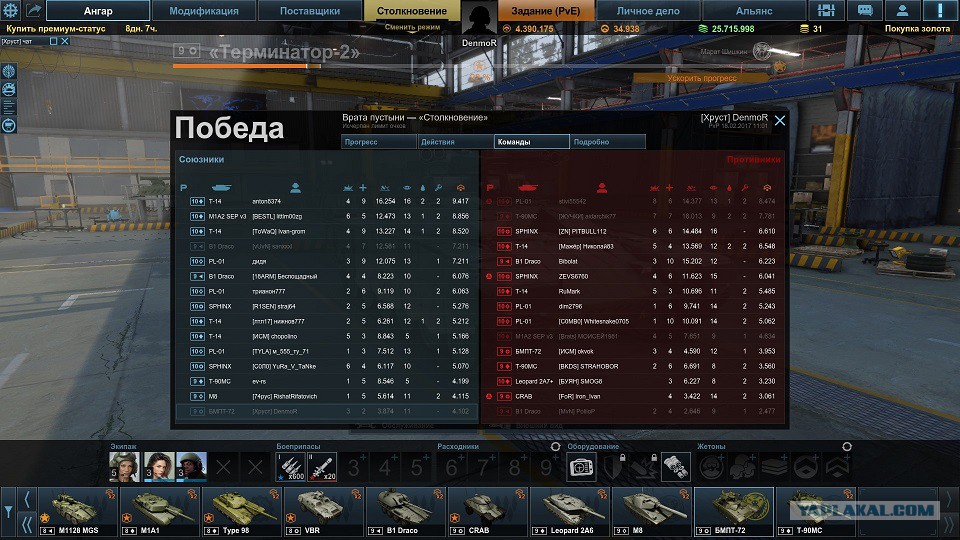
Task: Toggle the chat window popout square
Action: coord(53,41)
